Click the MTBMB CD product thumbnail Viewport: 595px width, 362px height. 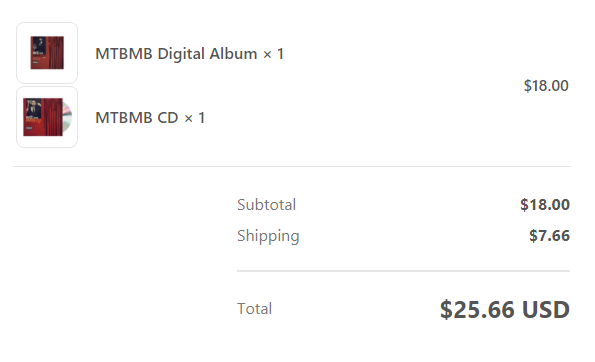coord(47,117)
